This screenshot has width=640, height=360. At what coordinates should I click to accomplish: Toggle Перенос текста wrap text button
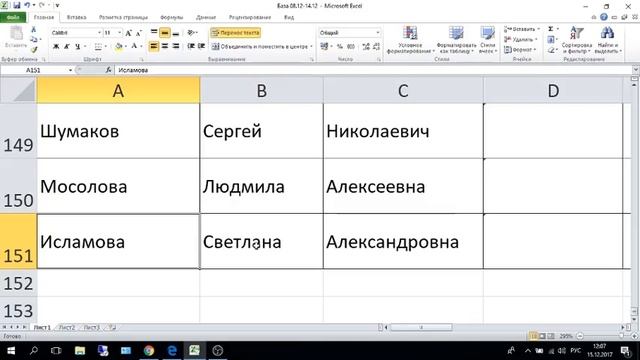[236, 33]
